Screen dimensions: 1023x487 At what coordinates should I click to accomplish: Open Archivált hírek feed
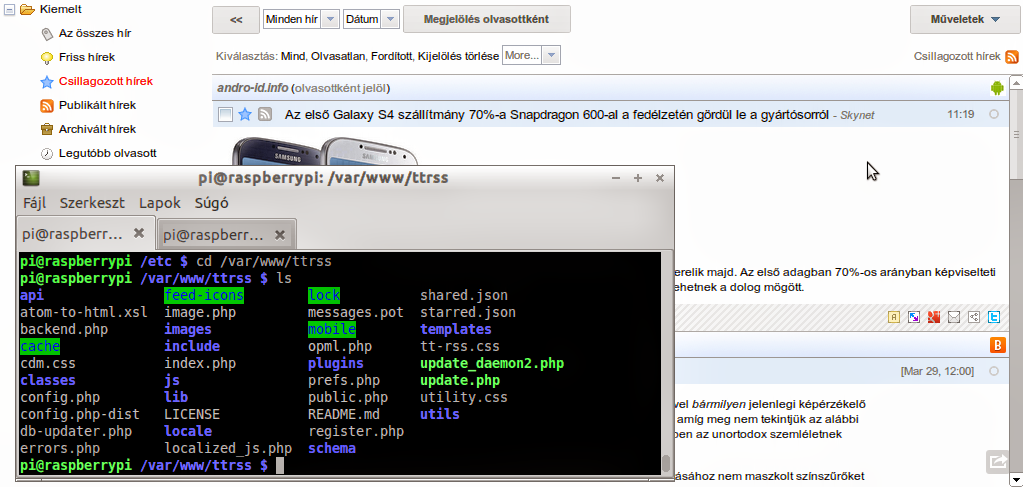pyautogui.click(x=97, y=129)
